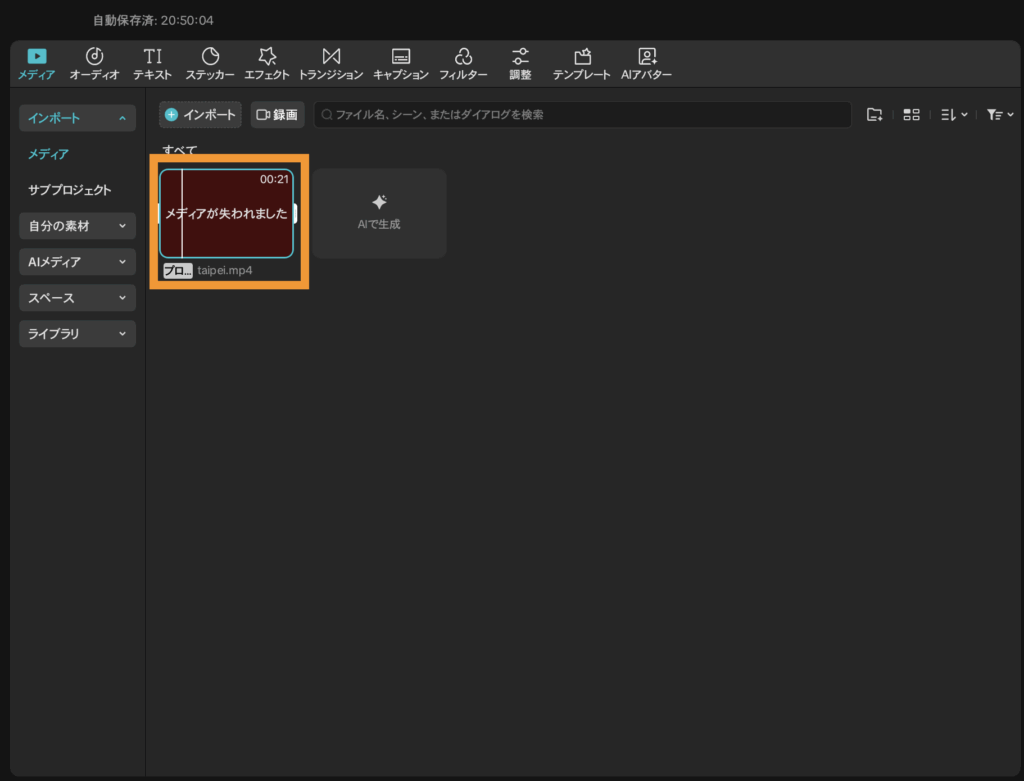1024x781 pixels.
Task: Select サブプロジェクト in the sidebar
Action: (70, 190)
